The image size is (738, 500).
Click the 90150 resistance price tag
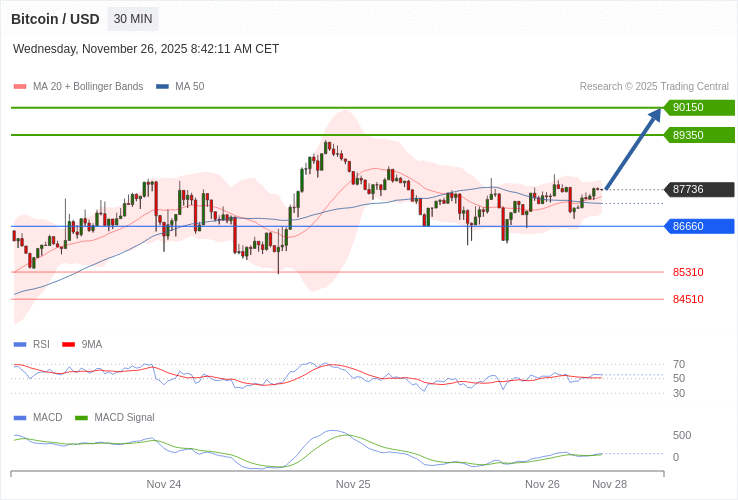699,107
